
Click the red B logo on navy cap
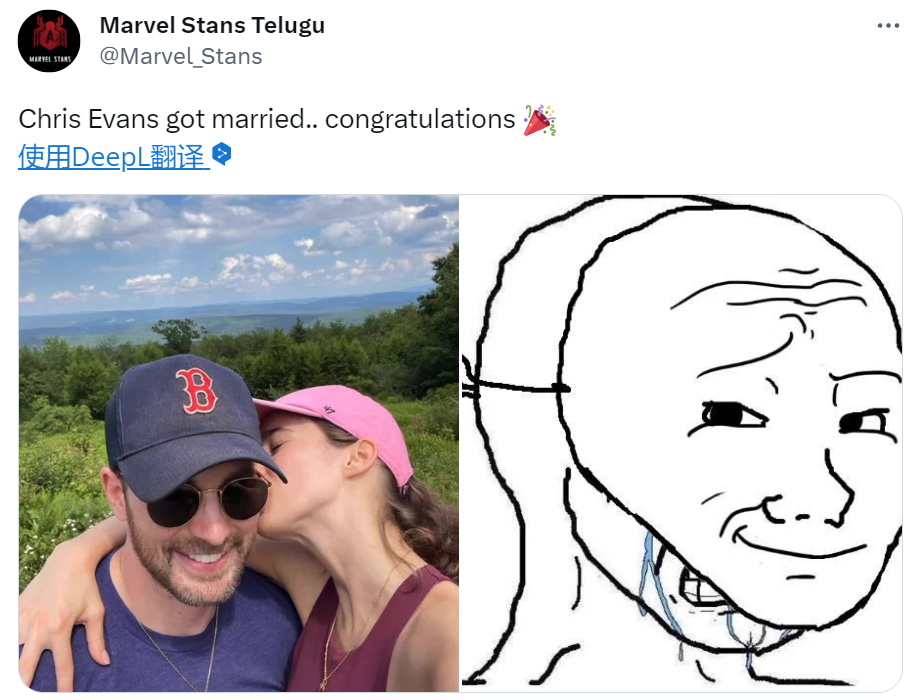tap(197, 390)
